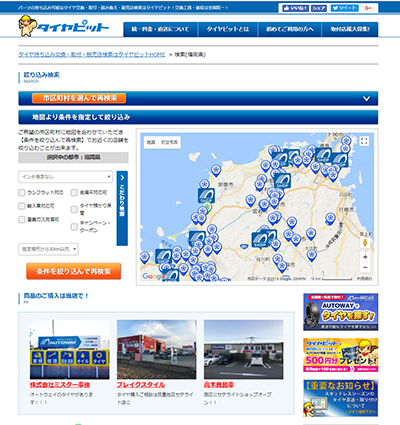400x425 pixels.
Task: Click the Twitter tweet button
Action: tap(344, 8)
